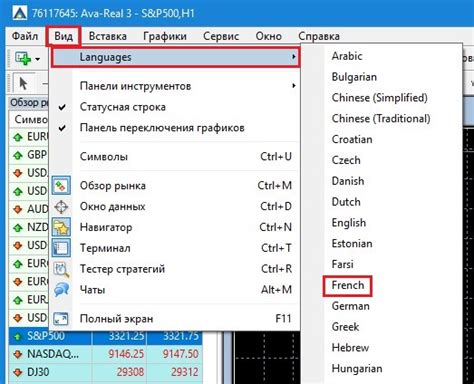Image resolution: width=474 pixels, height=384 pixels.
Task: Click the Market Watch icon beside Обзор рынка
Action: [61, 186]
